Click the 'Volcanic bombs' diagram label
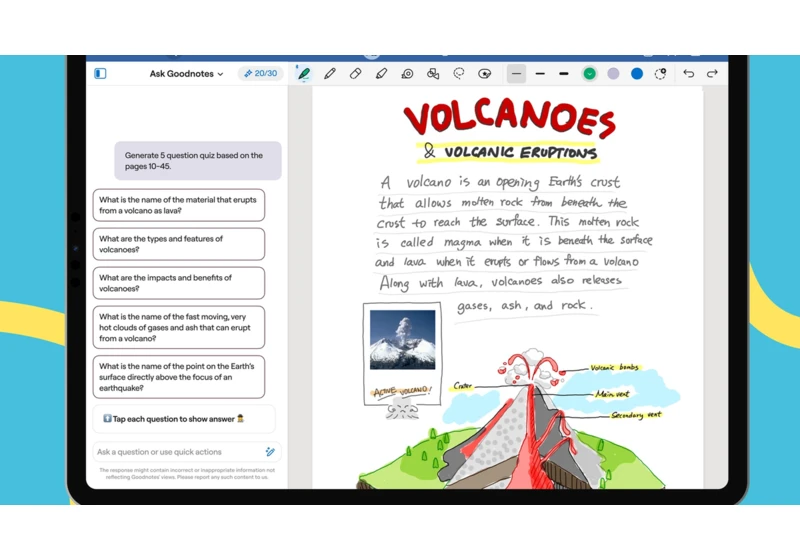This screenshot has height=560, width=800. pyautogui.click(x=614, y=367)
